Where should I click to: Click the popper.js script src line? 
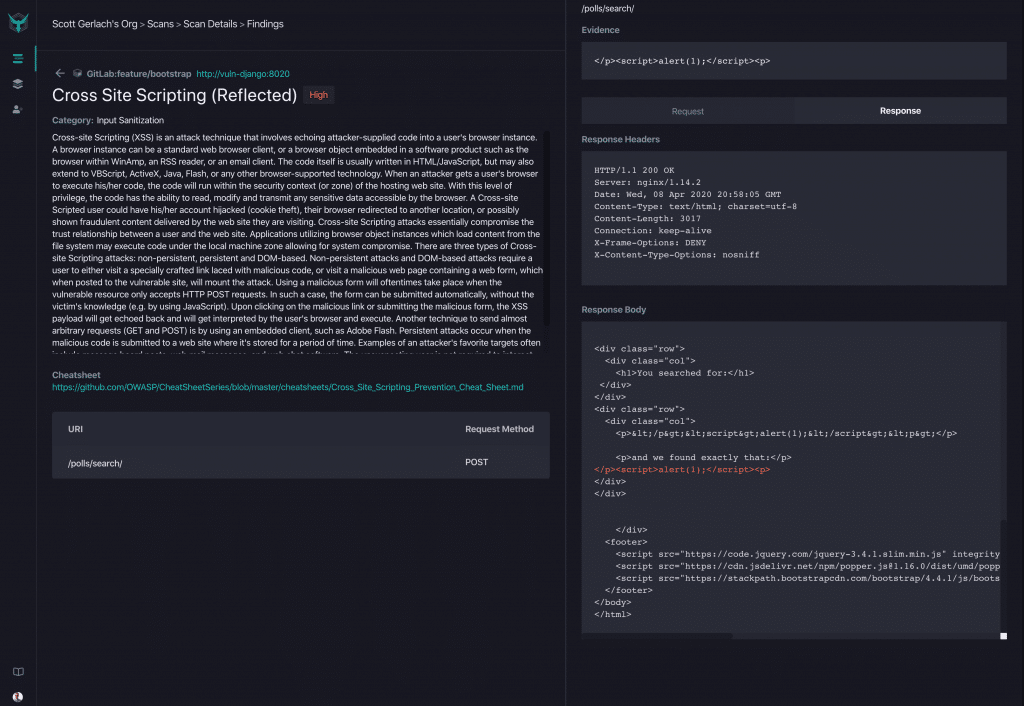click(x=807, y=566)
